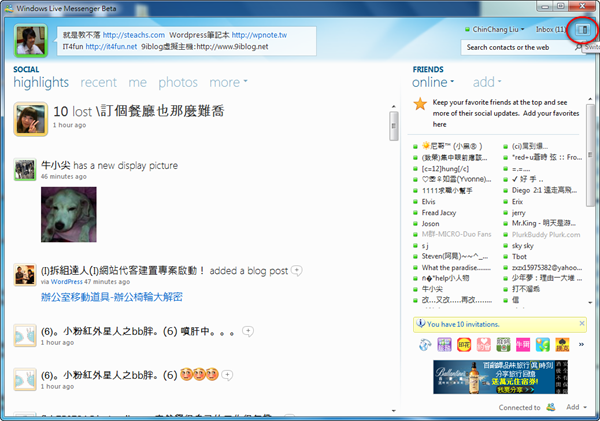The height and width of the screenshot is (421, 600).
Task: Select contact 1111求職小幫手
Action: 447,190
